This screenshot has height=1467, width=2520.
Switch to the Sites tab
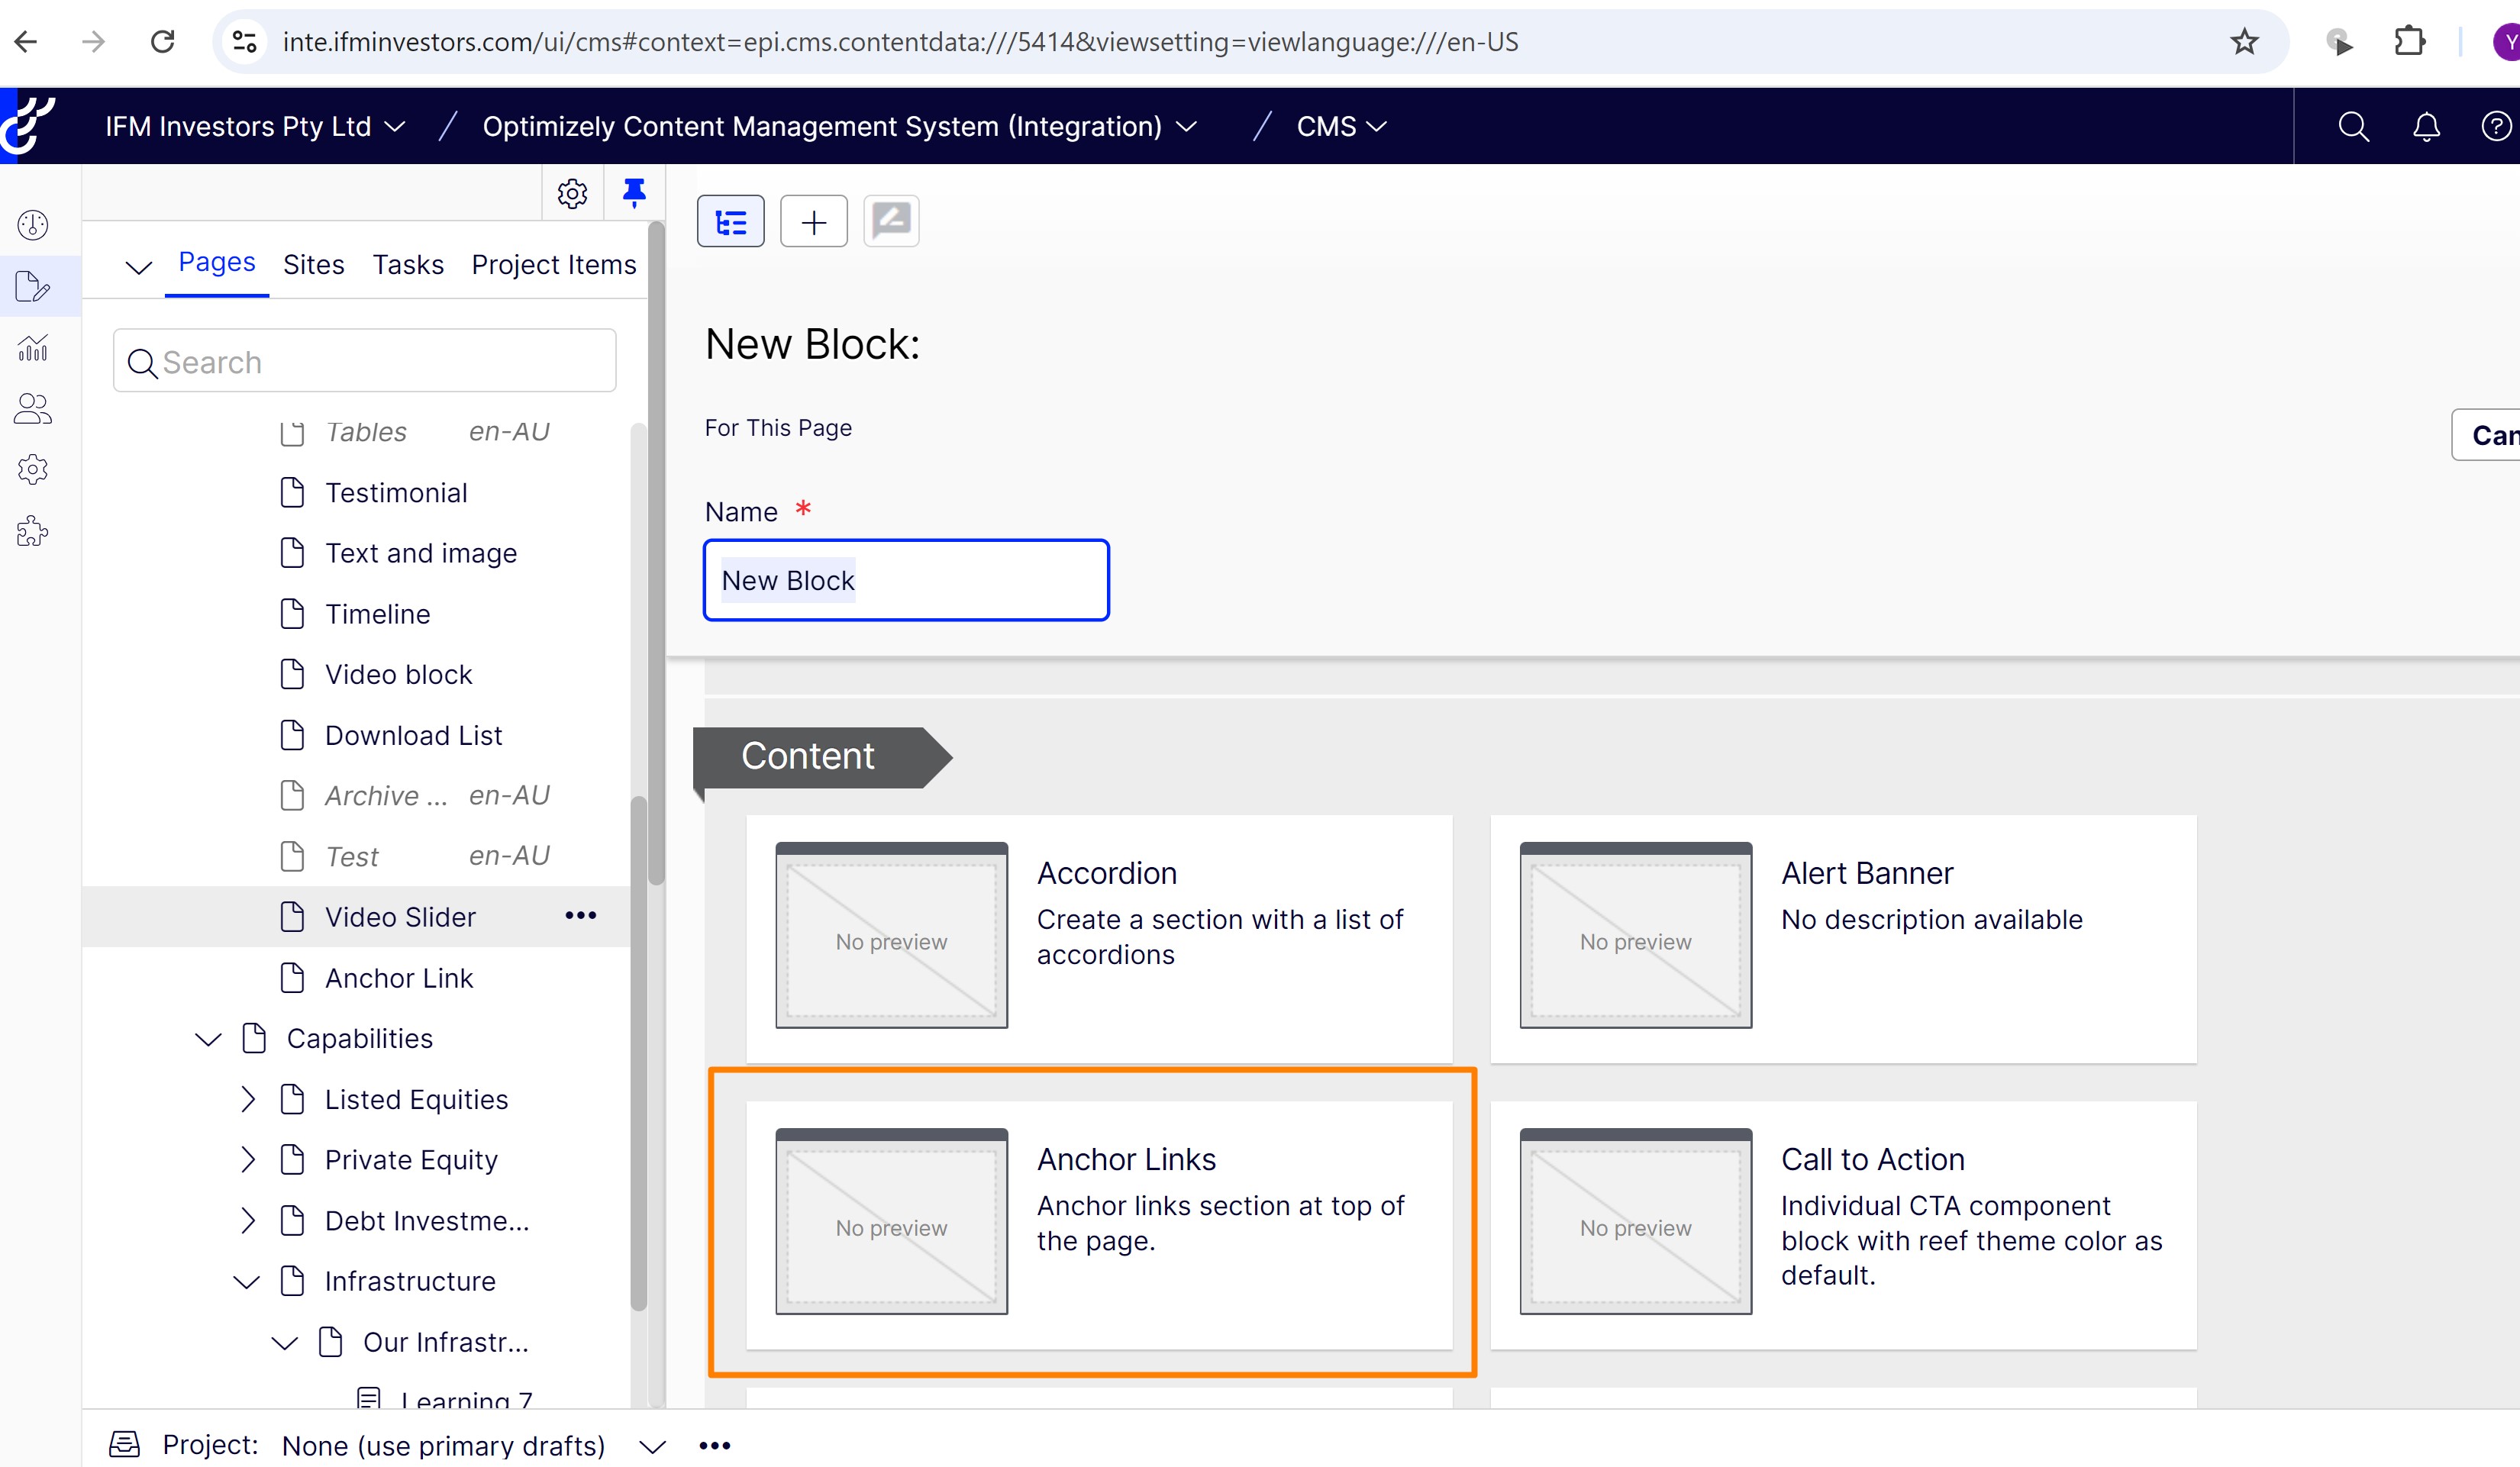313,264
